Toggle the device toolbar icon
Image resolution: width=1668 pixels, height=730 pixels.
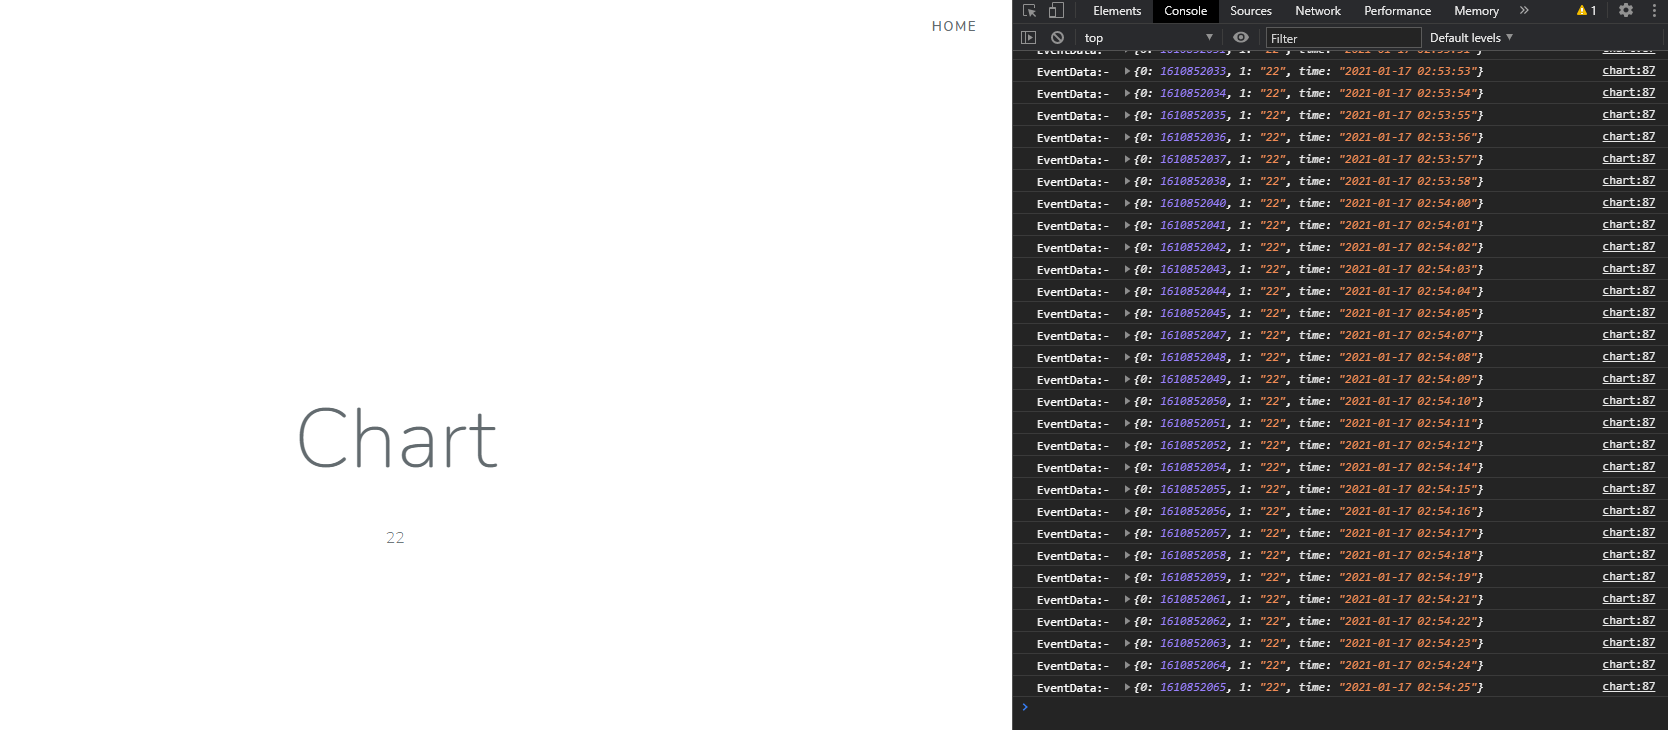tap(1056, 11)
